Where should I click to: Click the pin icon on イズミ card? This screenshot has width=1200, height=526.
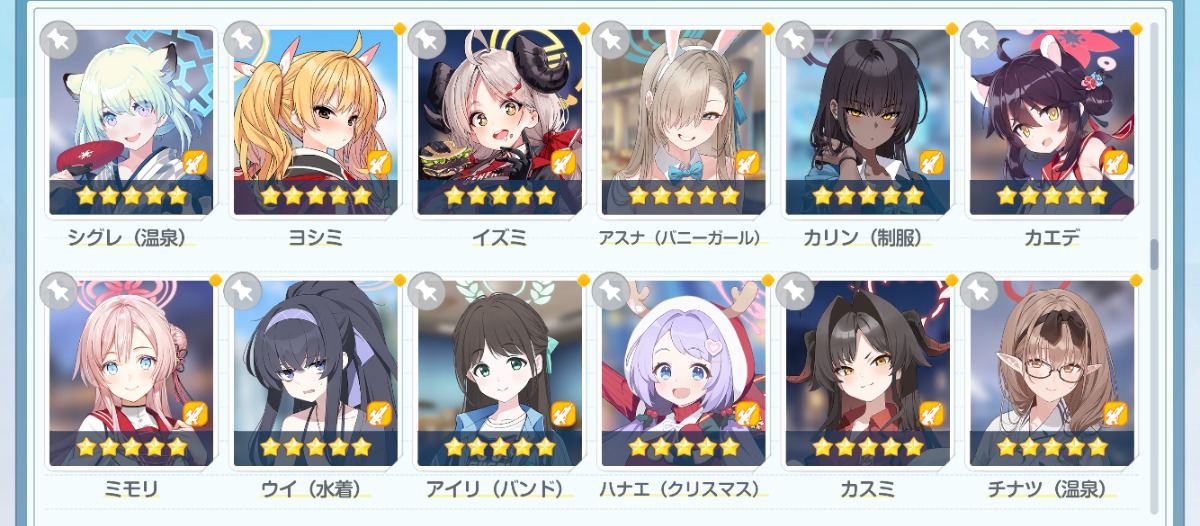(427, 39)
